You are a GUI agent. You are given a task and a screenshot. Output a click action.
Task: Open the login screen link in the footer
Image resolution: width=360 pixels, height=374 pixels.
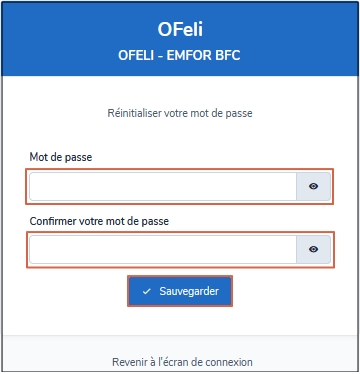182,362
